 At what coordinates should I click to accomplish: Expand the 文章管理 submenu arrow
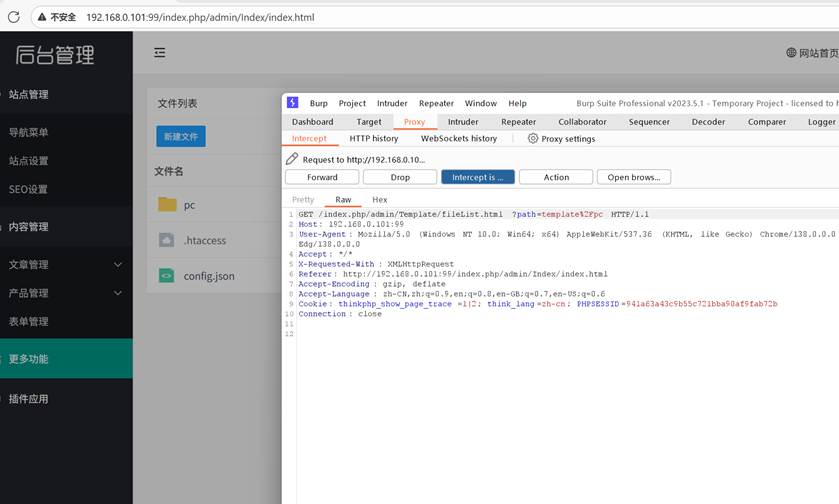pos(118,264)
